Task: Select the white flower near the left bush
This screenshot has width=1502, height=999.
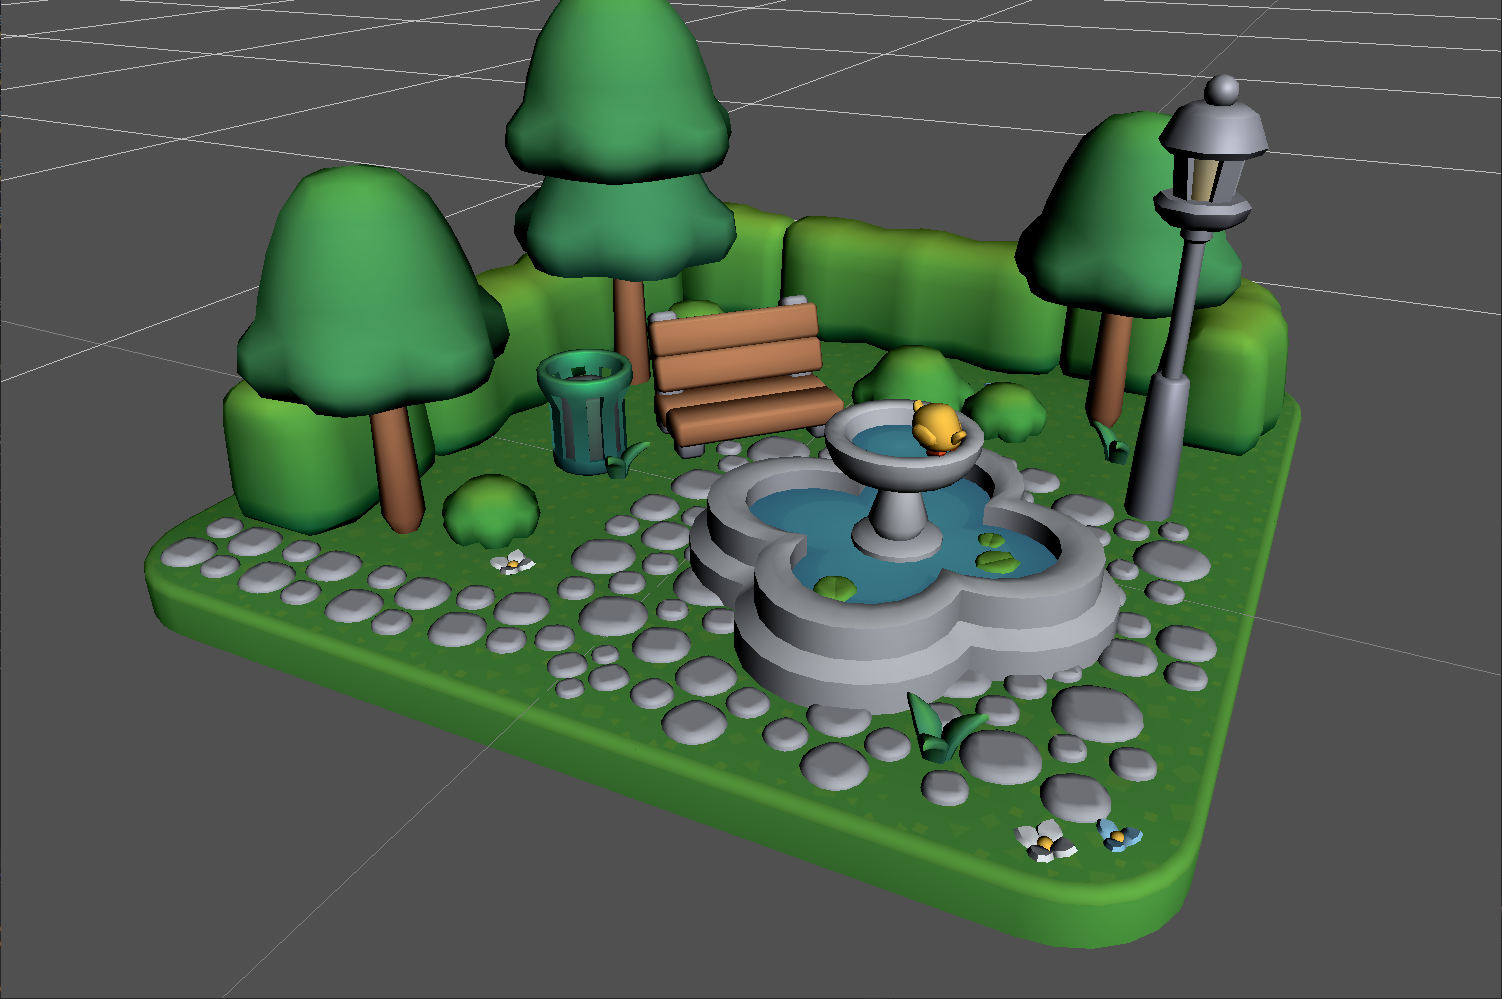Action: point(513,563)
